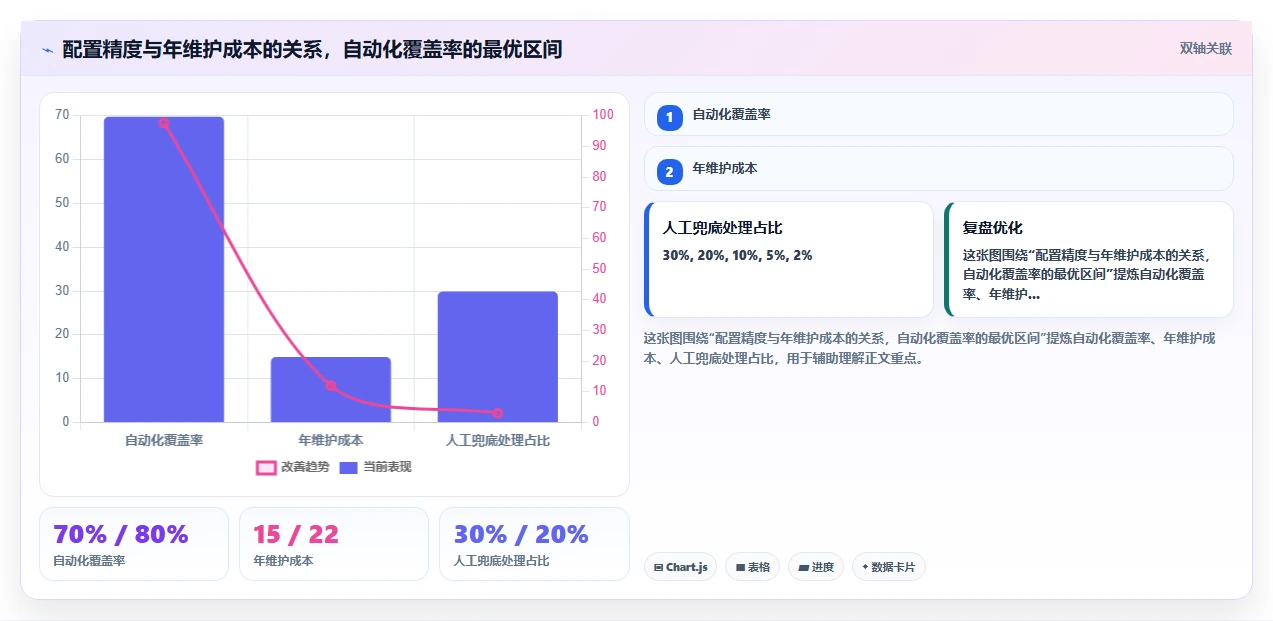The image size is (1273, 621).
Task: Click the 复盘优化 card description text
Action: tap(1087, 275)
